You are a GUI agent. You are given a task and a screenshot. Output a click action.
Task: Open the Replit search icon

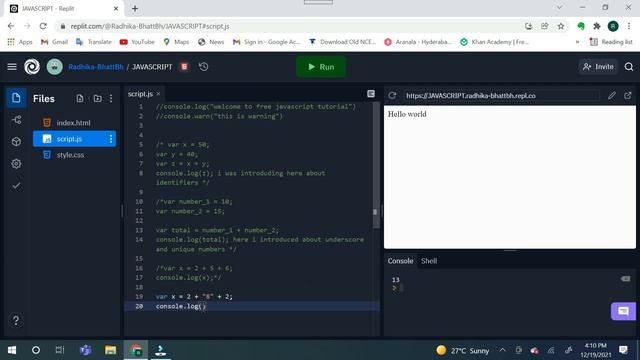pos(629,67)
